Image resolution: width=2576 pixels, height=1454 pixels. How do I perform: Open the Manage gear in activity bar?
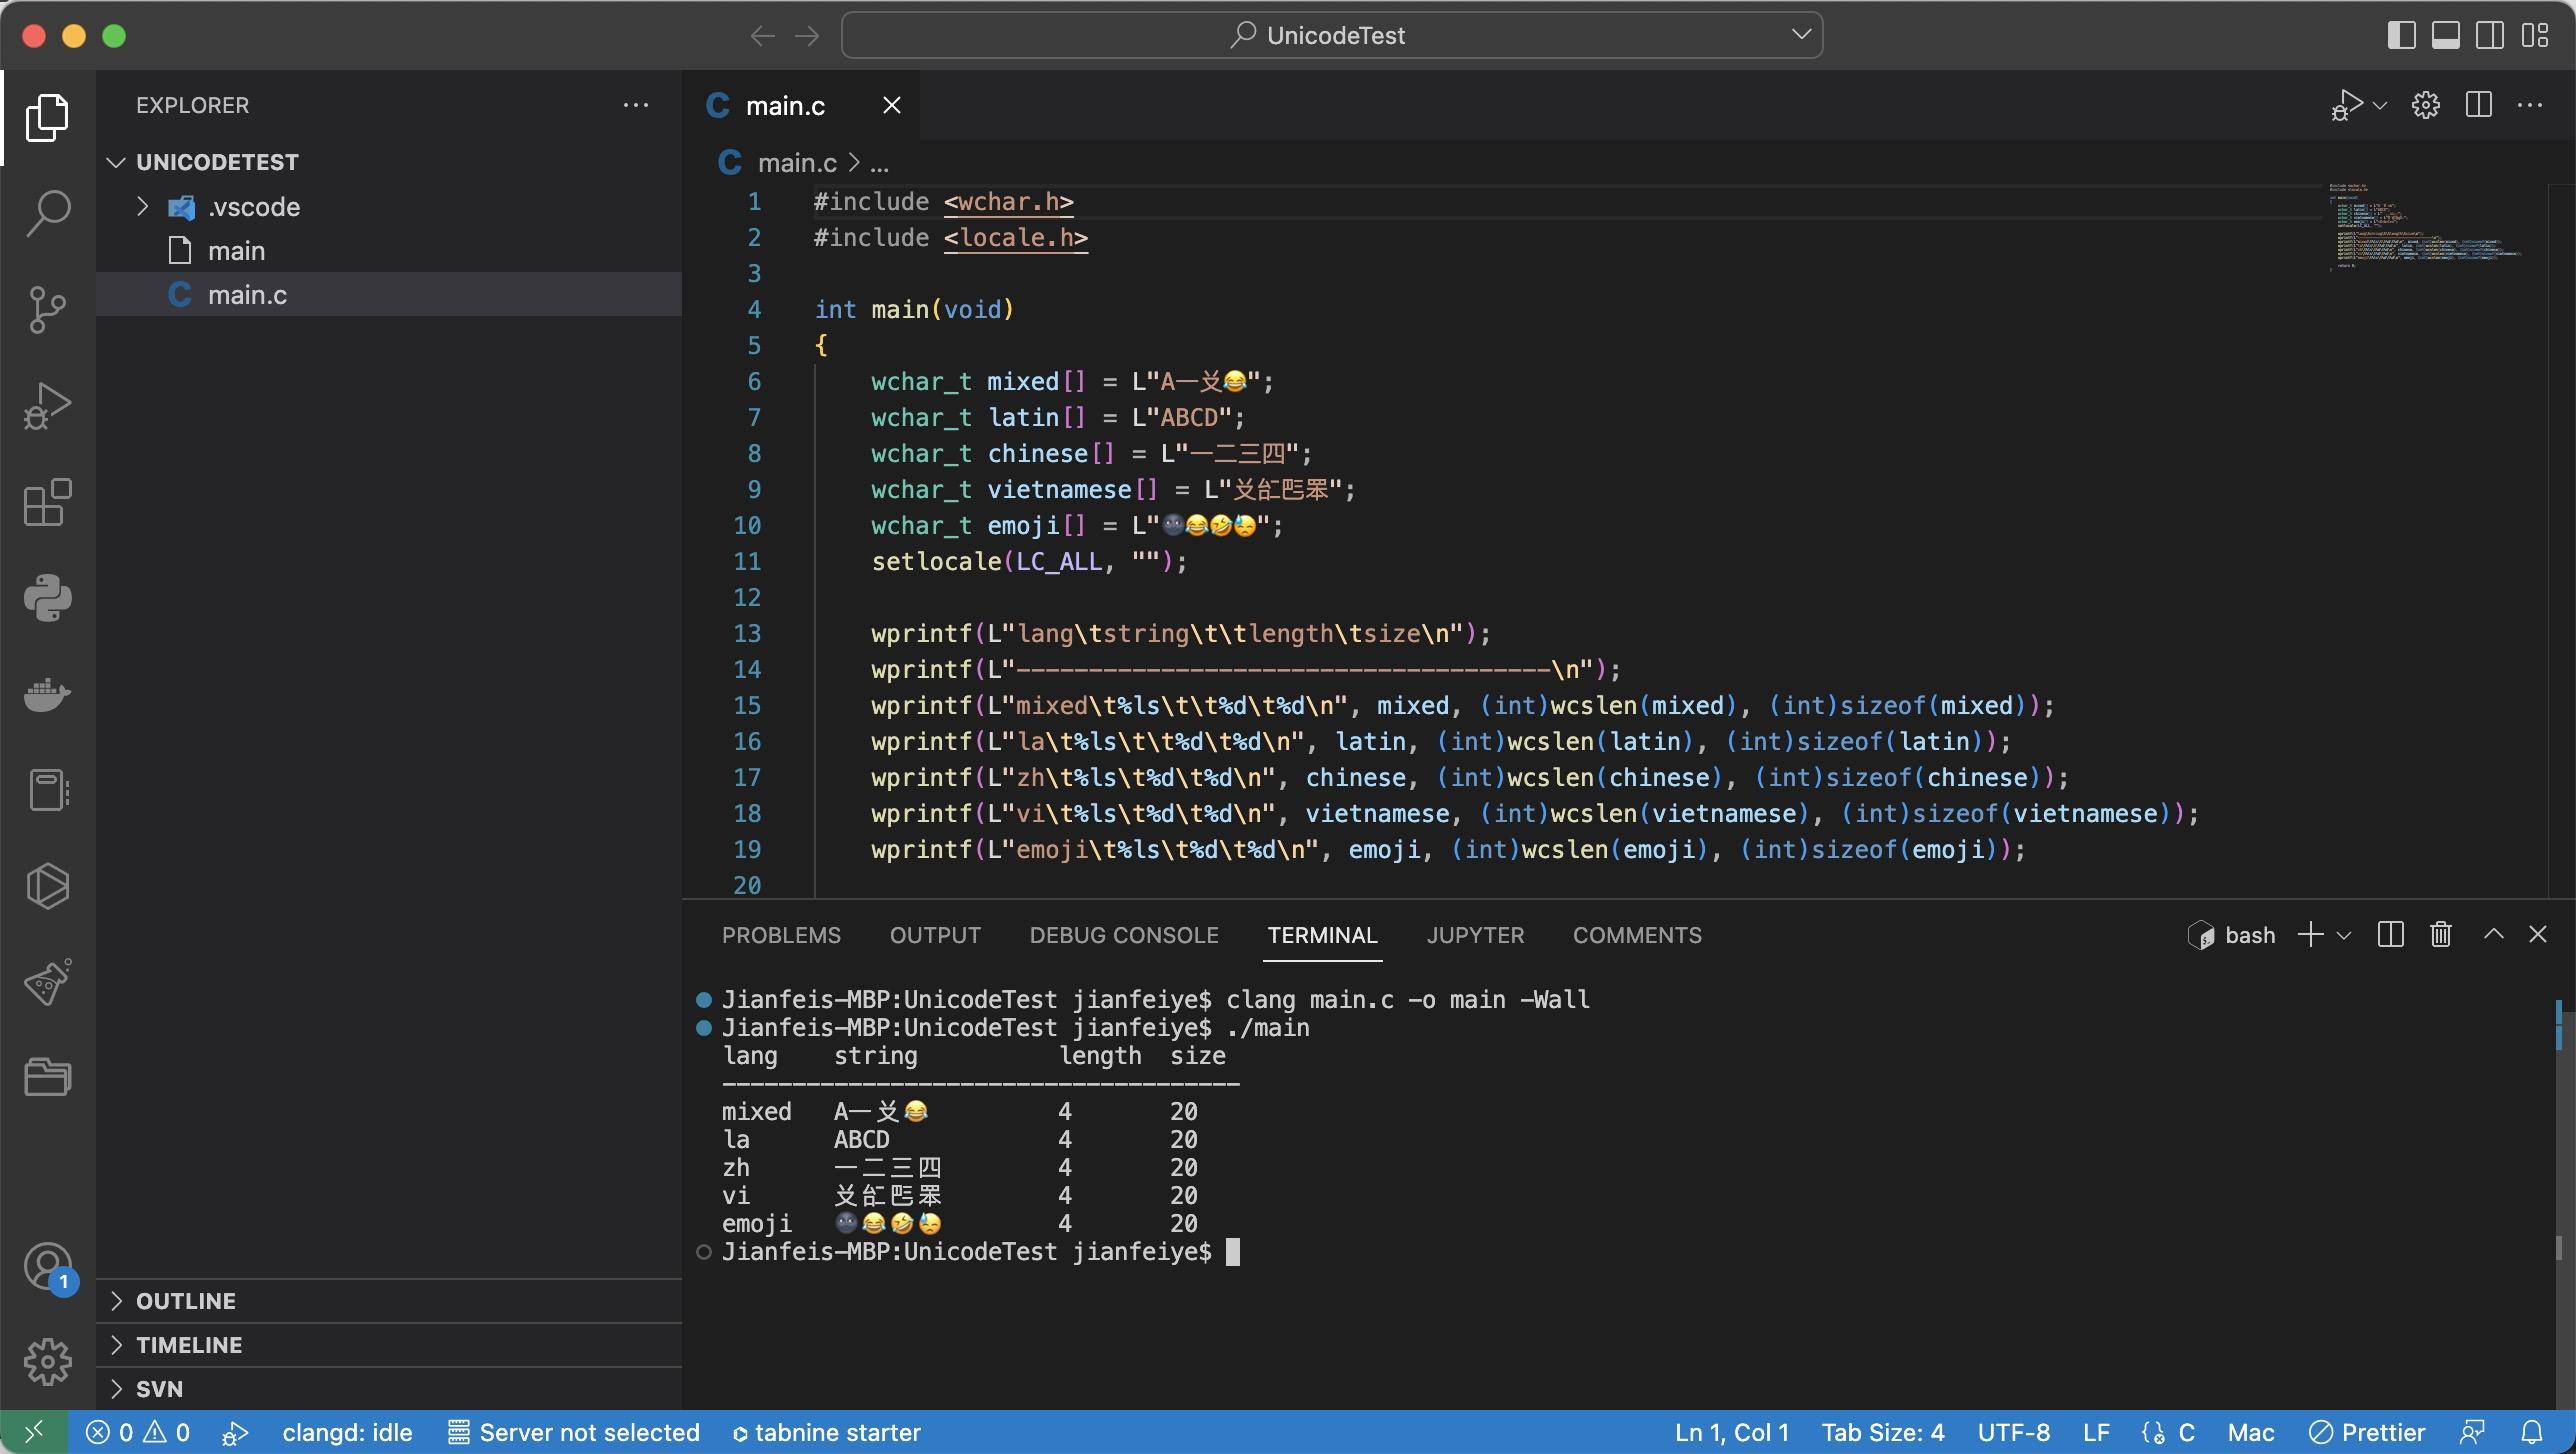coord(47,1362)
